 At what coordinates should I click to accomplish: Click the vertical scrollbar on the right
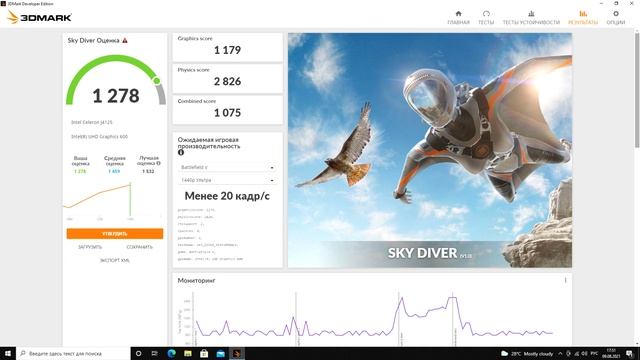(637, 90)
